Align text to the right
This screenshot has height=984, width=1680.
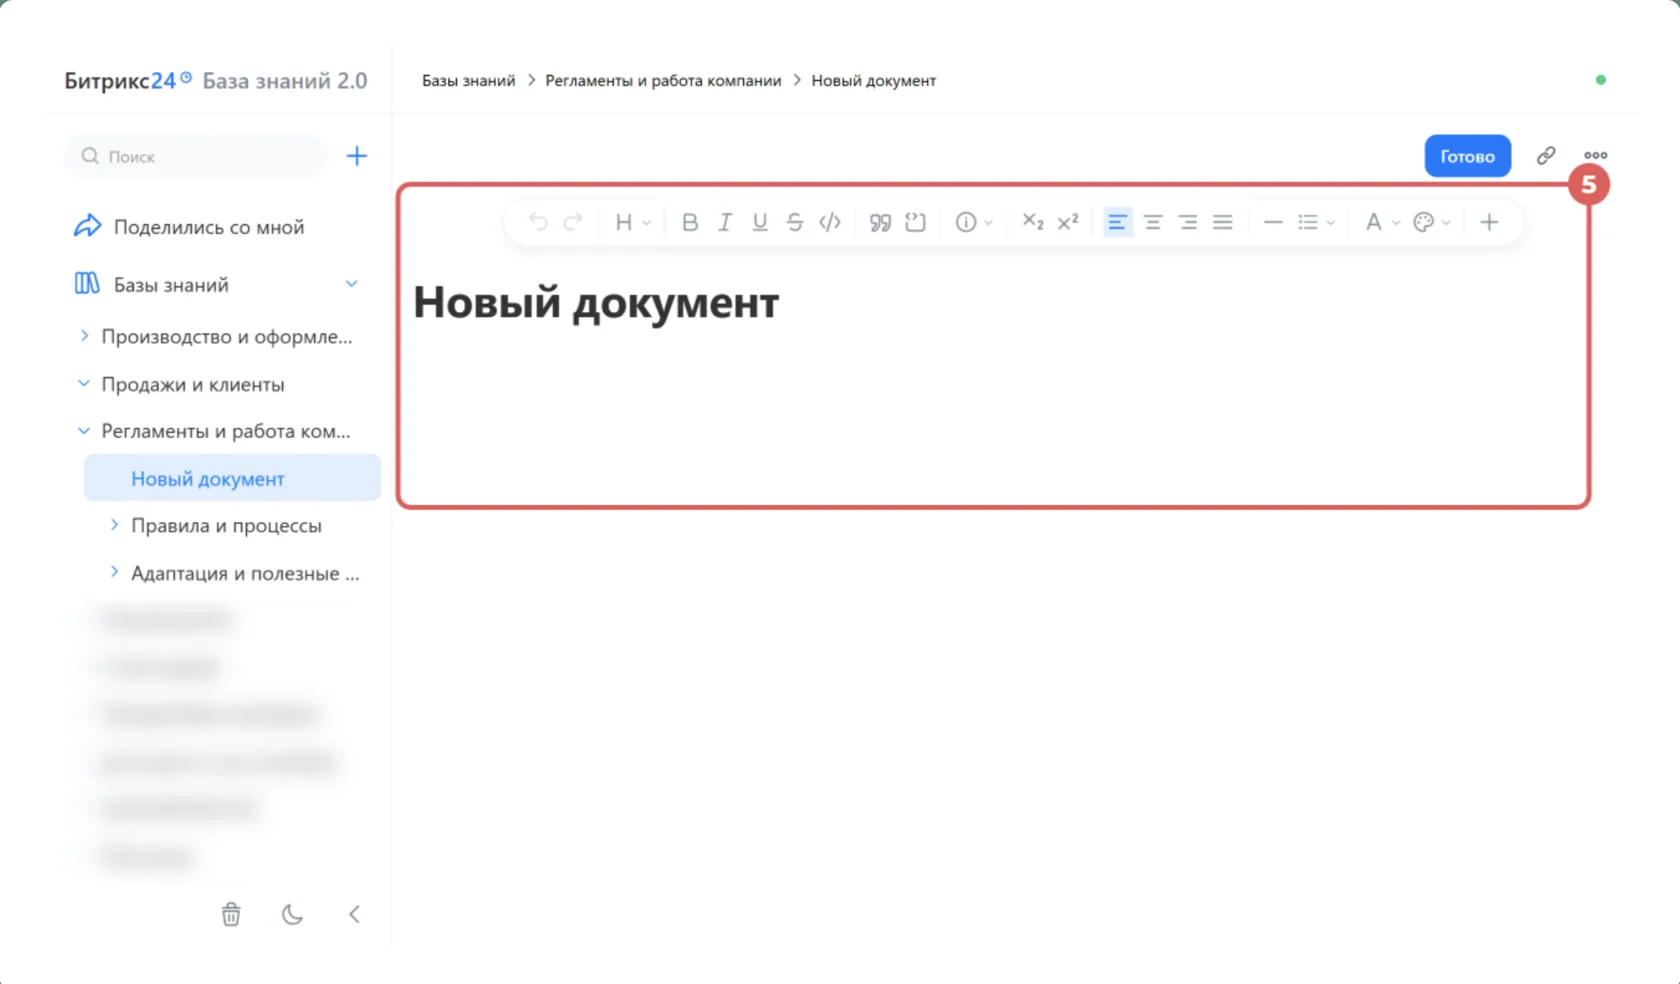tap(1188, 222)
